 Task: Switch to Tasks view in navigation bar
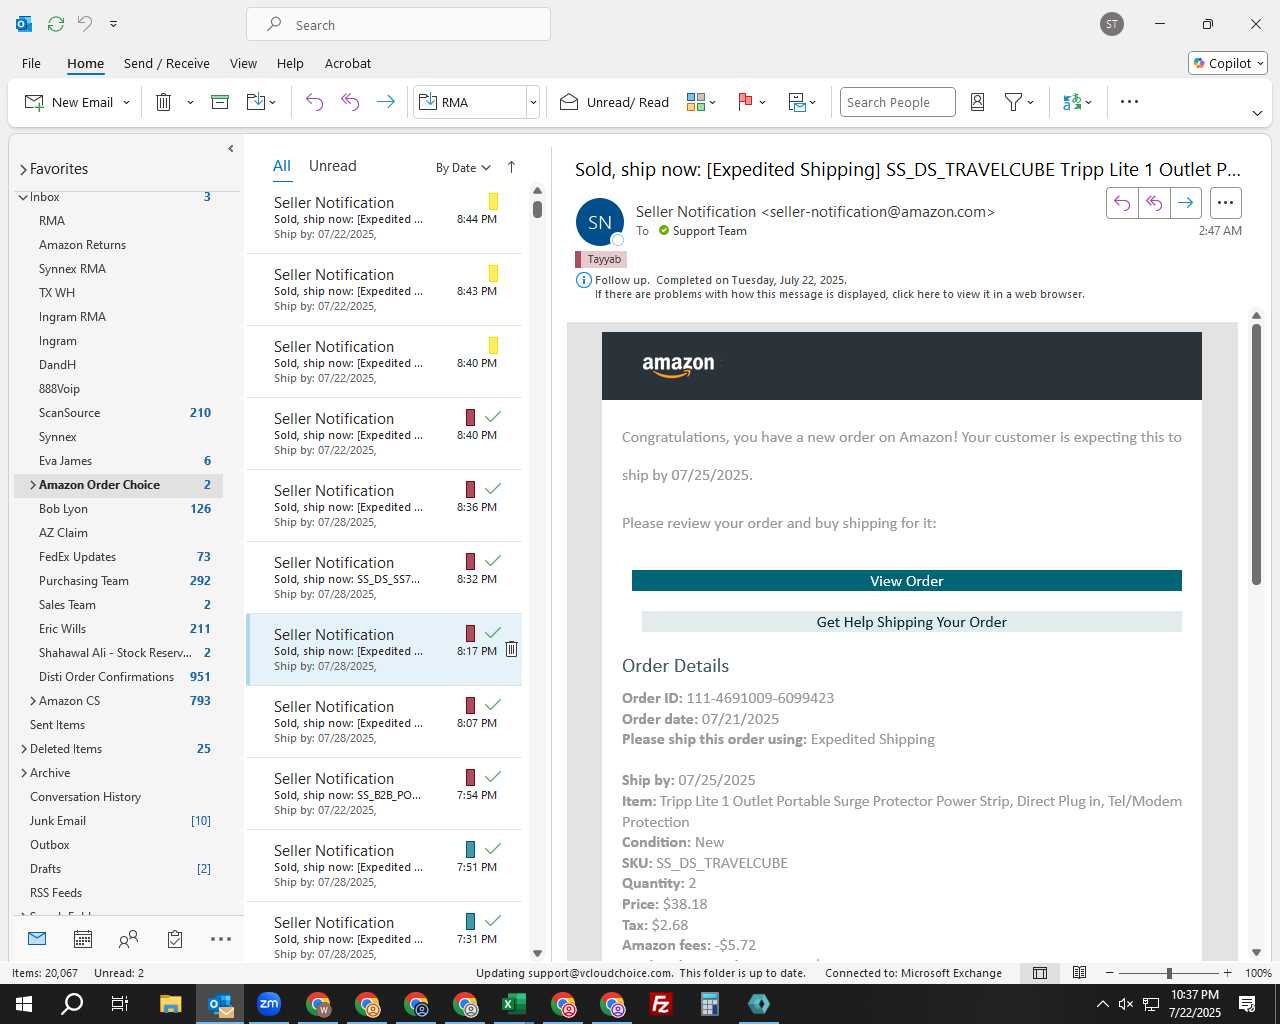175,939
